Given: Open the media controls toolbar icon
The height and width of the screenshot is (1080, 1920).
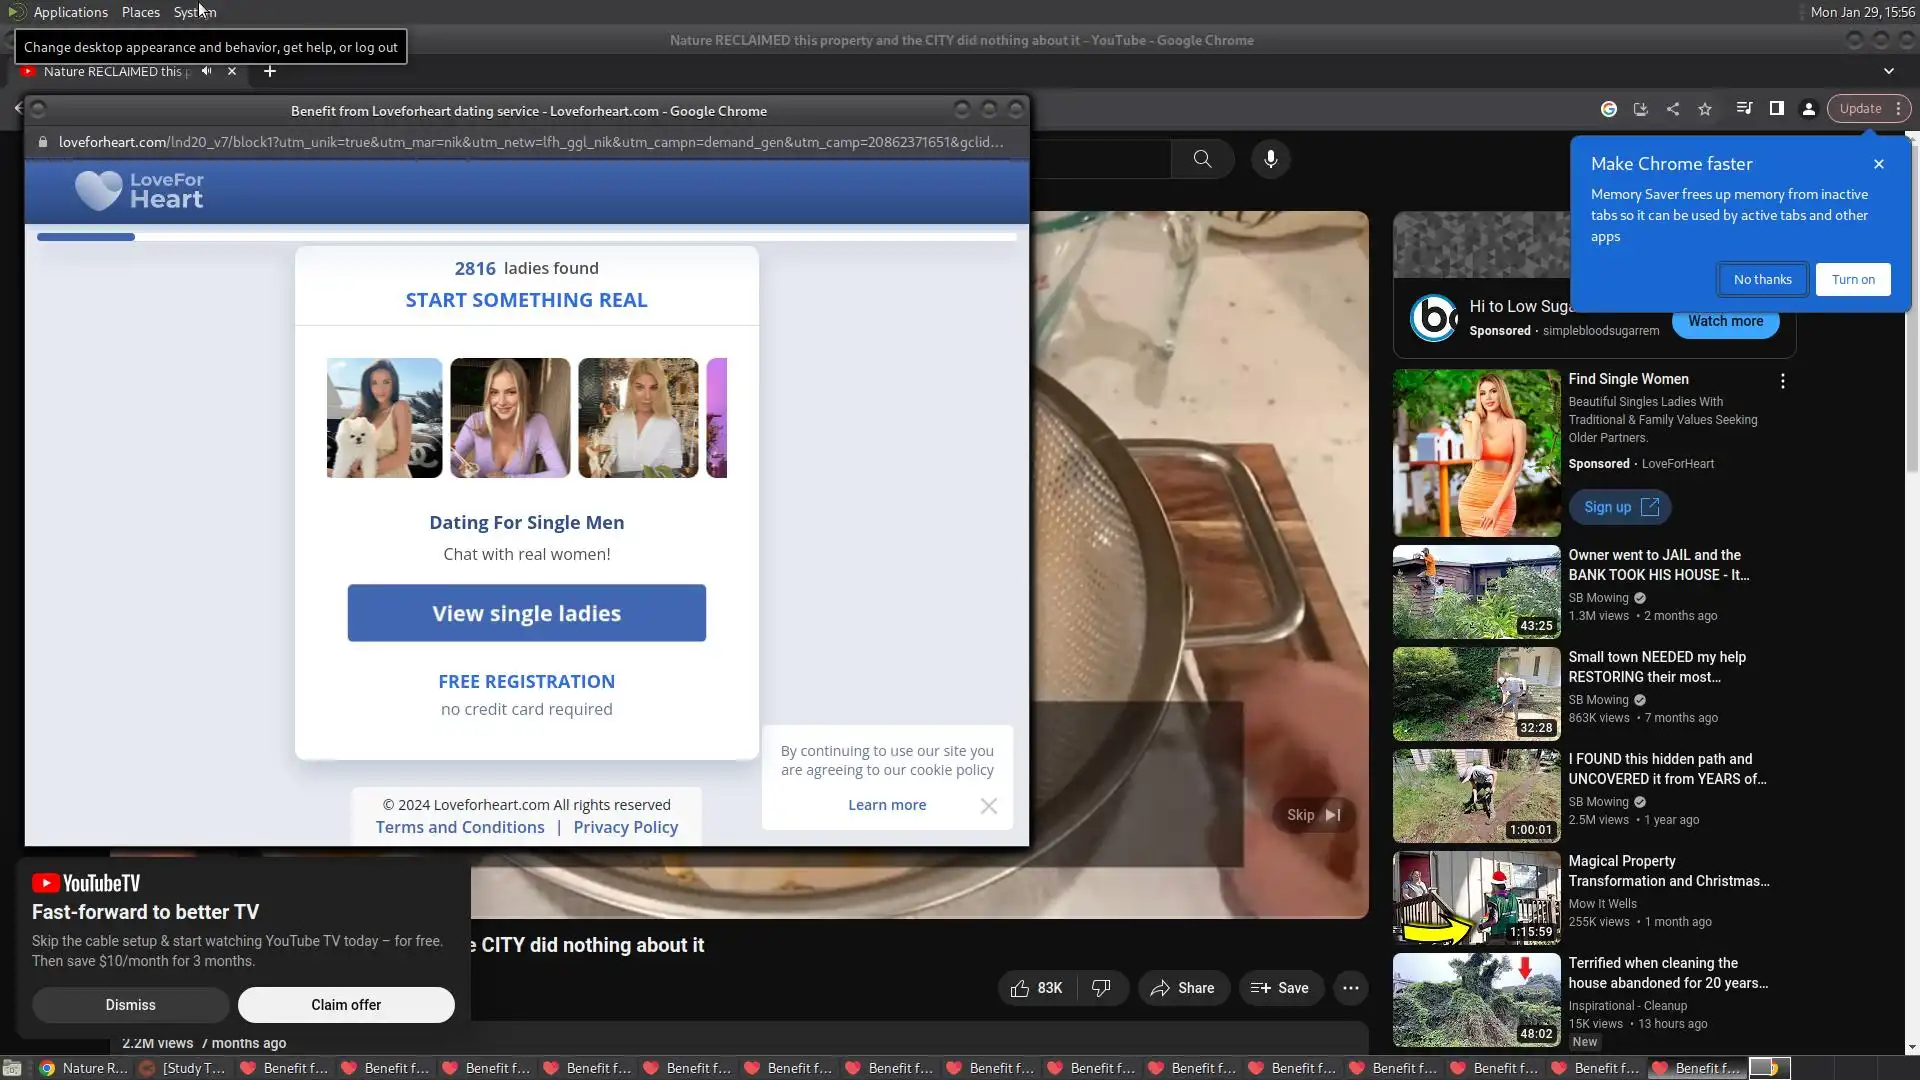Looking at the screenshot, I should click(1744, 109).
